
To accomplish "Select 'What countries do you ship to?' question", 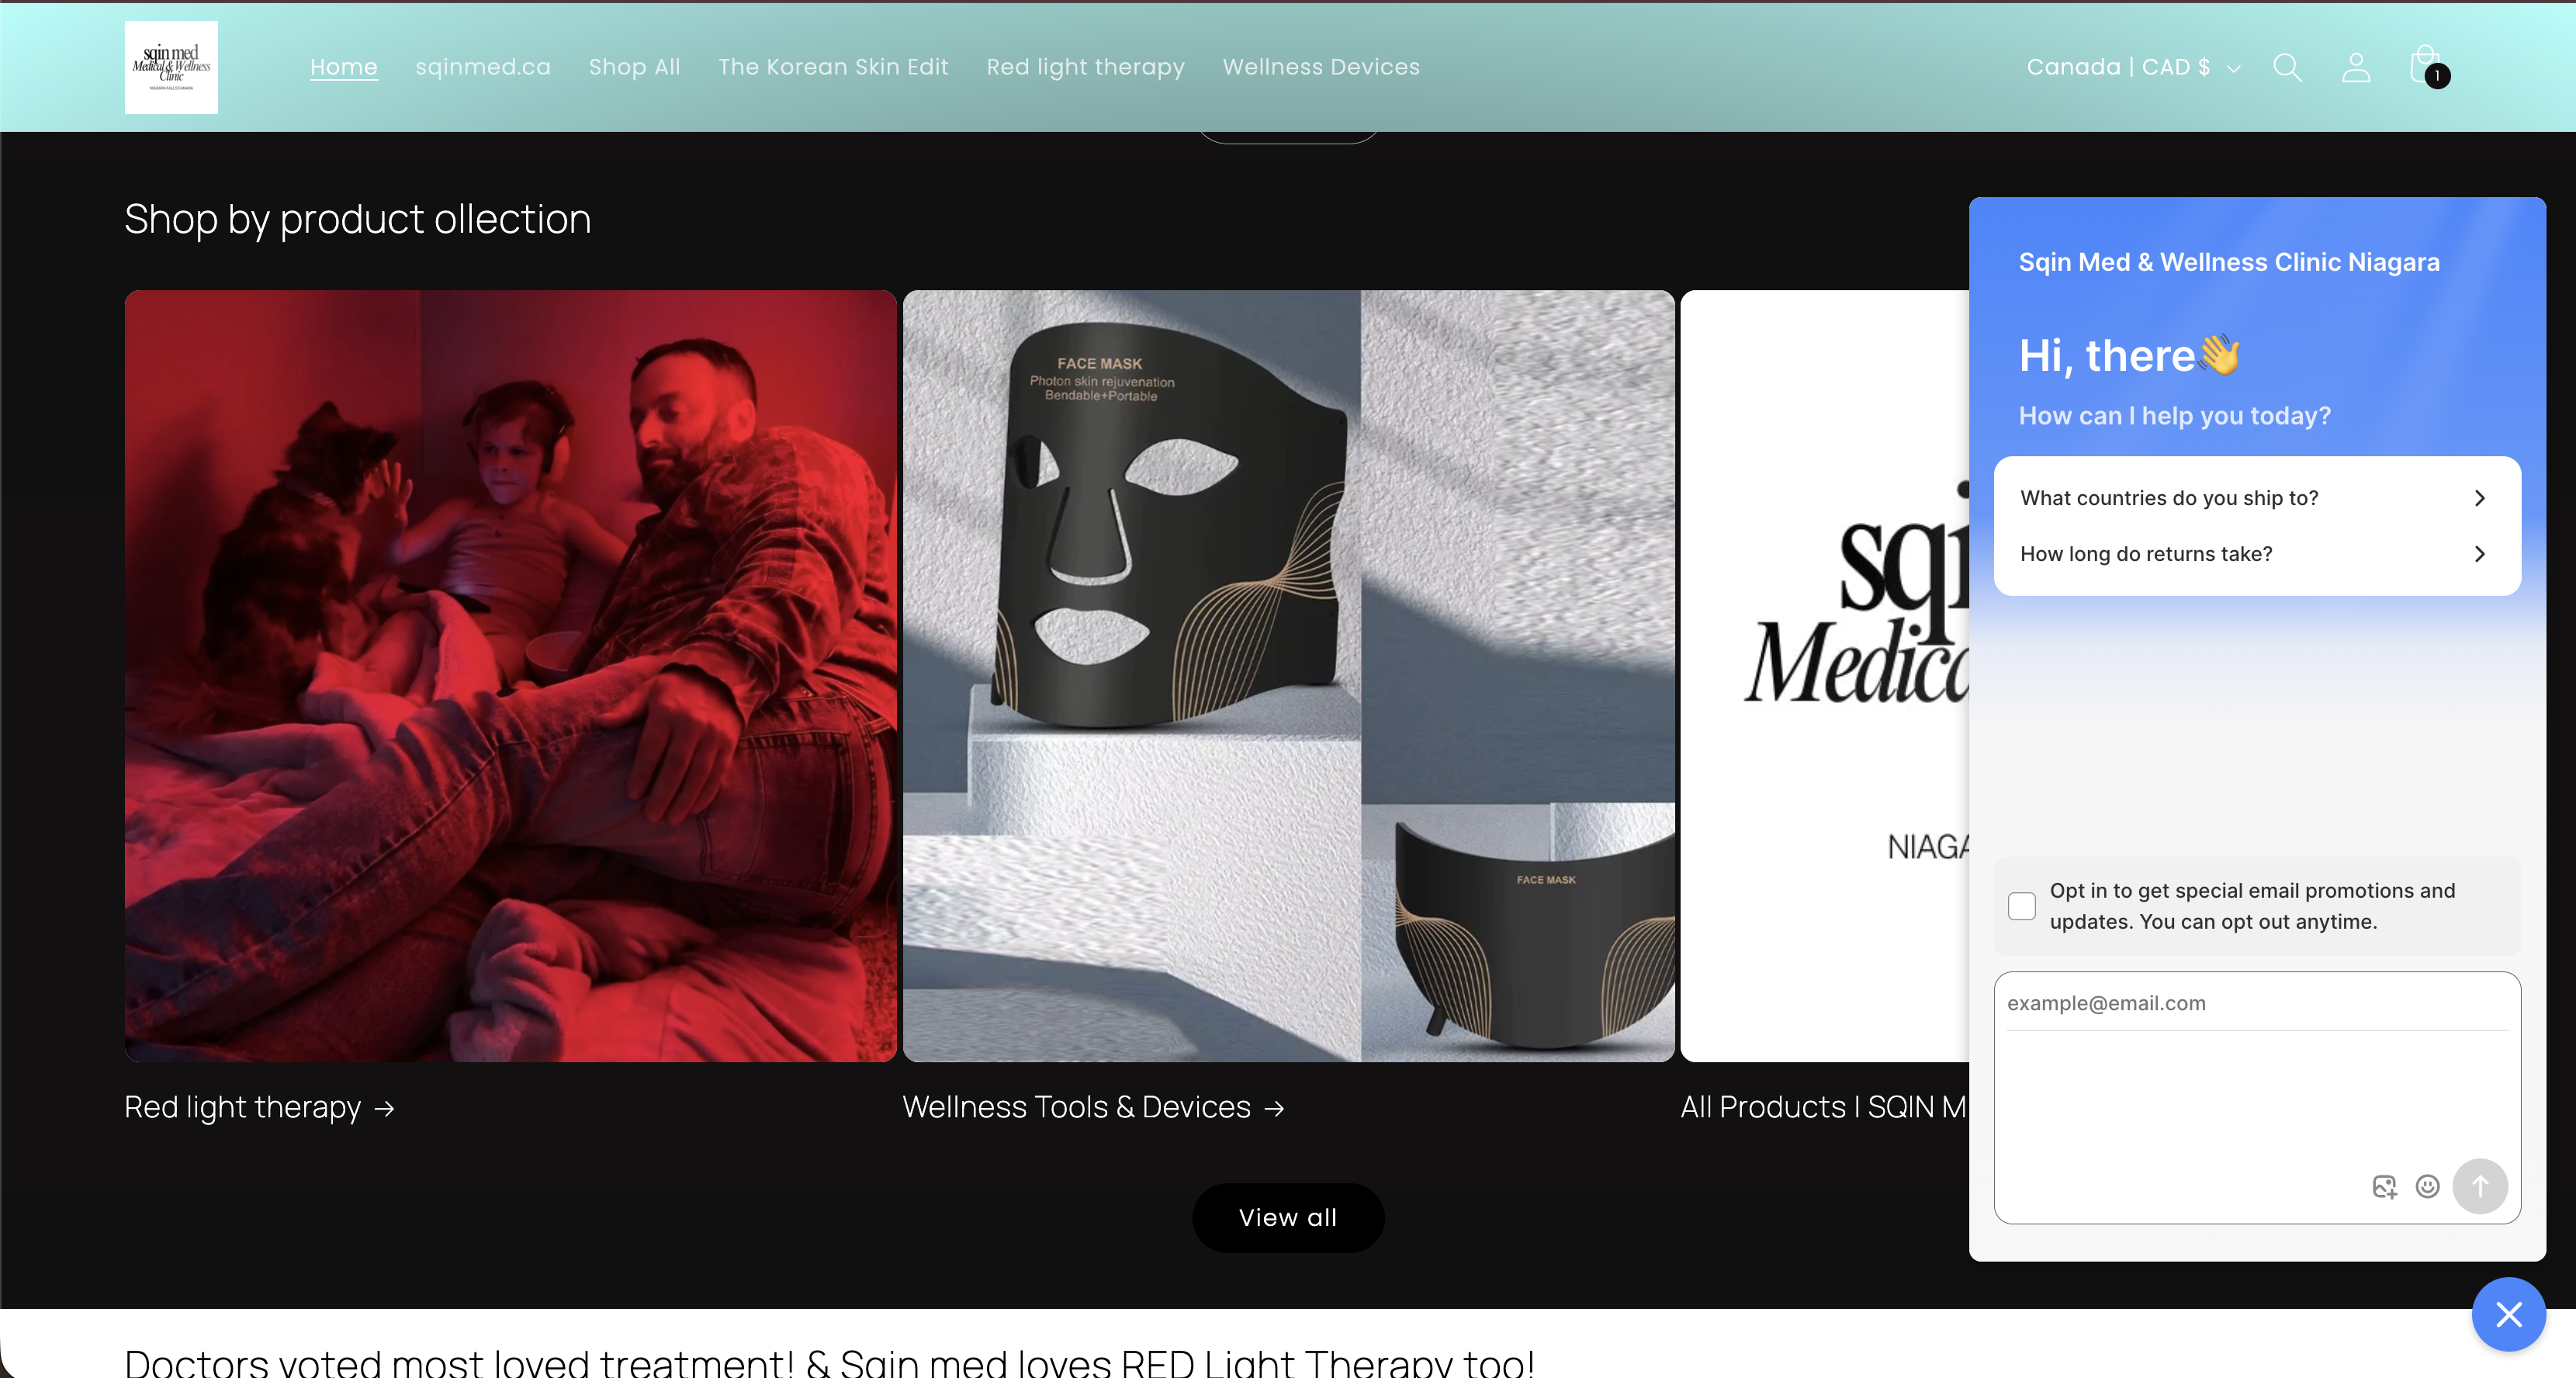I will [x=2257, y=498].
